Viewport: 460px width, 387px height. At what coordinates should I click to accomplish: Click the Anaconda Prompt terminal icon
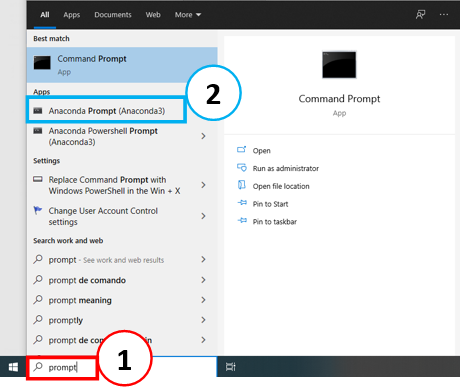pos(38,111)
